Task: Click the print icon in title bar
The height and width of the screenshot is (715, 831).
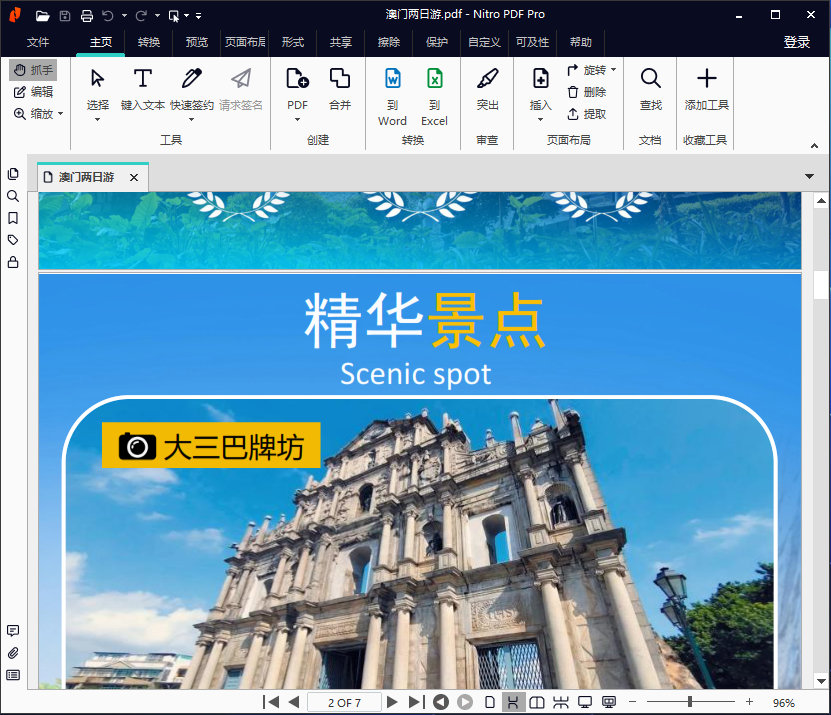Action: coord(87,15)
